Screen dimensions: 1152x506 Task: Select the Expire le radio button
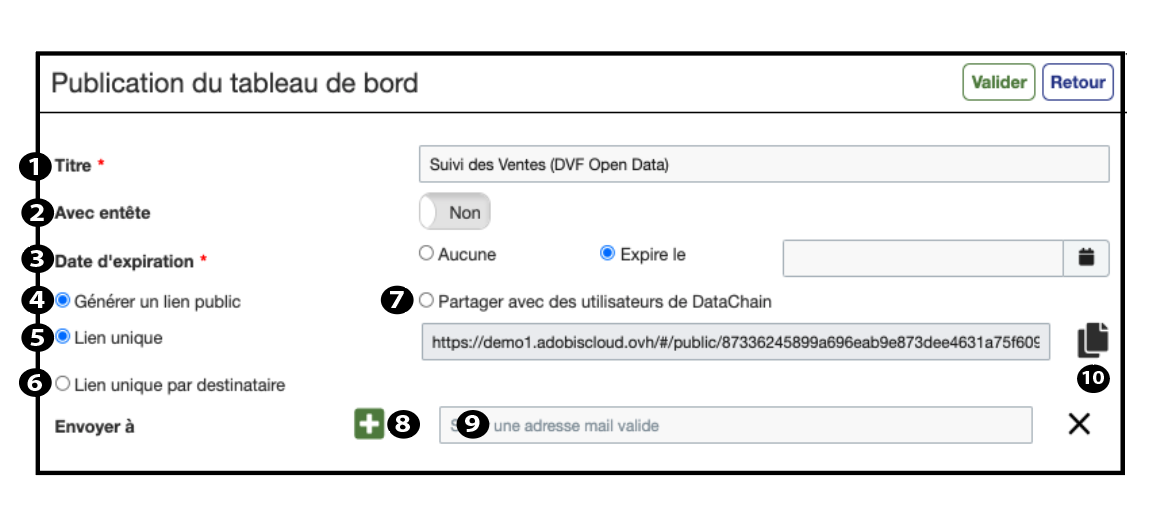pyautogui.click(x=606, y=254)
